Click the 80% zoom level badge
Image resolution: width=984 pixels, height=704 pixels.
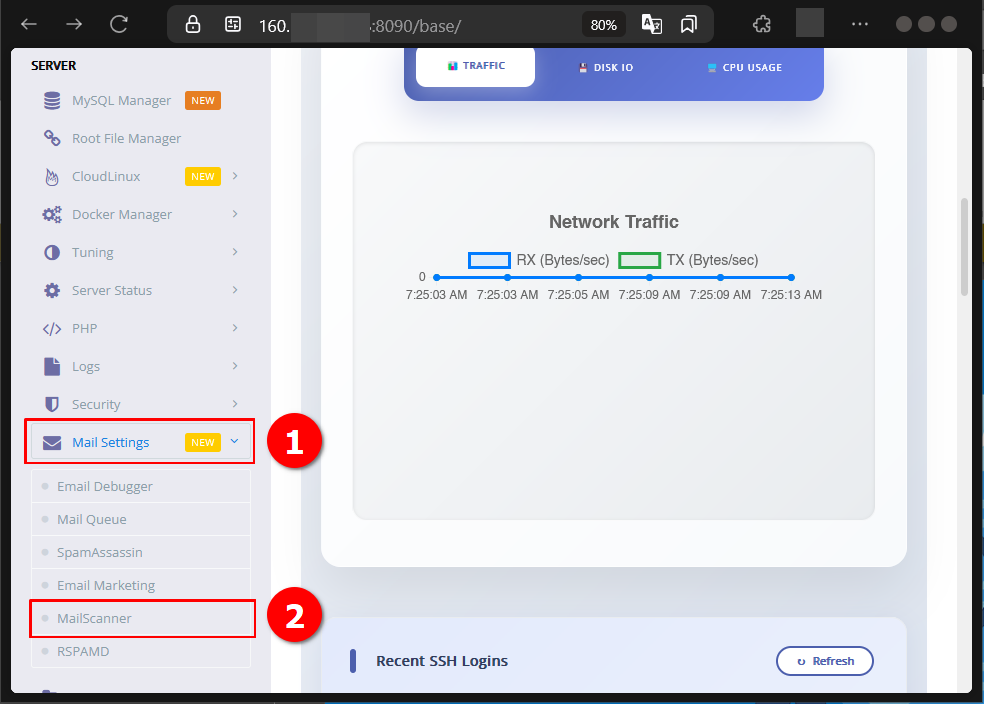point(603,25)
